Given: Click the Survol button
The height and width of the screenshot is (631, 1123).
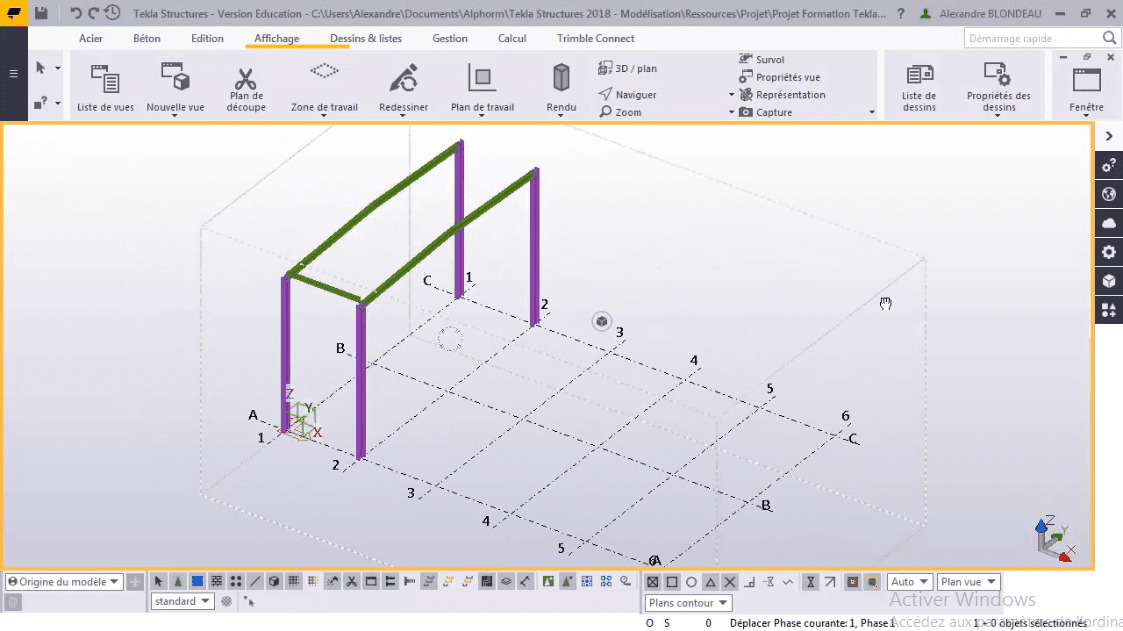Looking at the screenshot, I should (762, 59).
